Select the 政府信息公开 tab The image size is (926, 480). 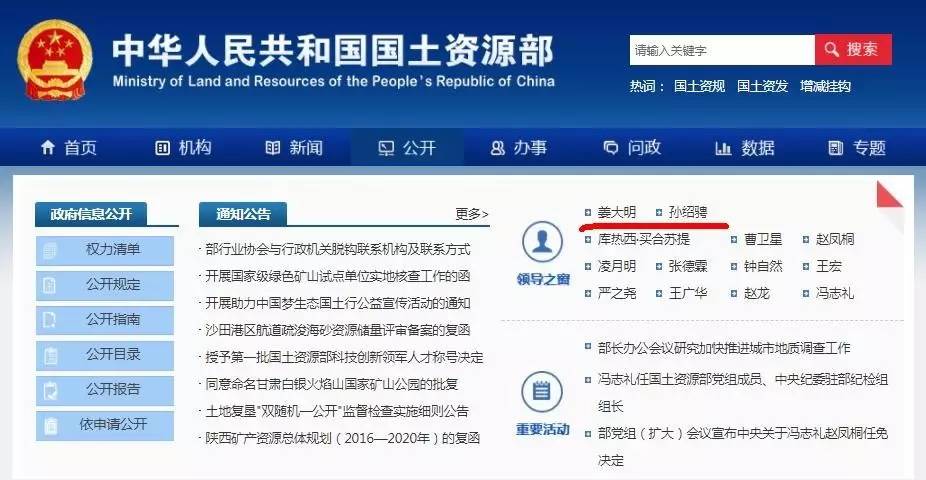91,214
